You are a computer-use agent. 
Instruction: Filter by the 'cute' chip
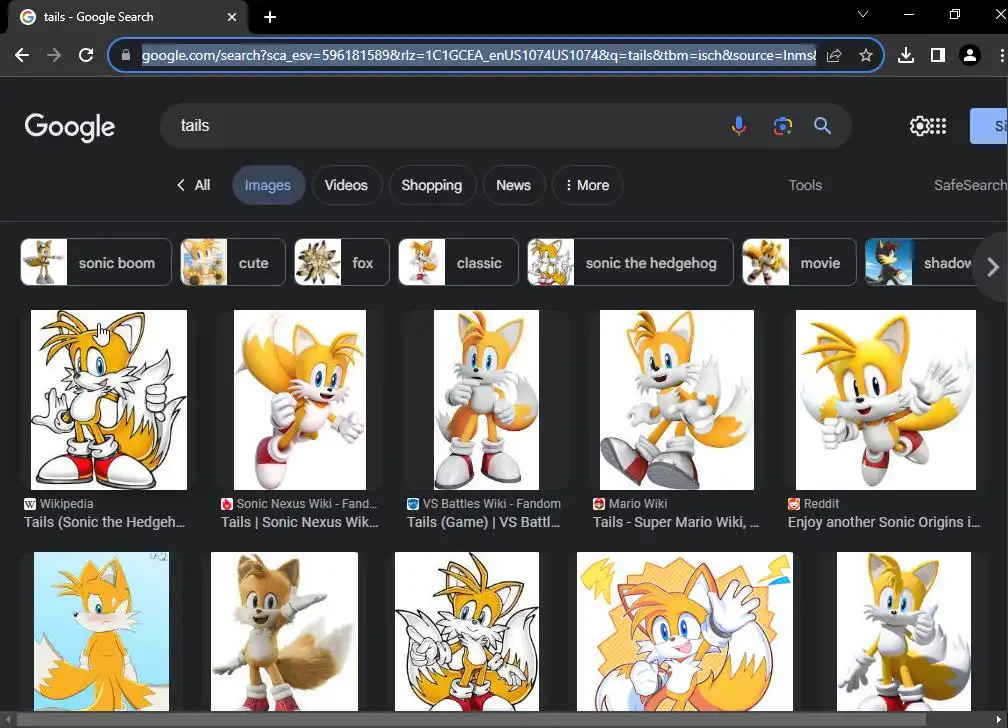point(233,262)
